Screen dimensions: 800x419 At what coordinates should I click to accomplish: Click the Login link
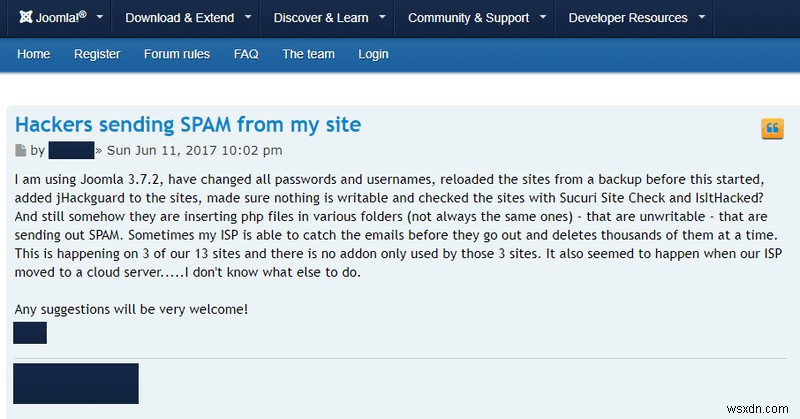373,54
